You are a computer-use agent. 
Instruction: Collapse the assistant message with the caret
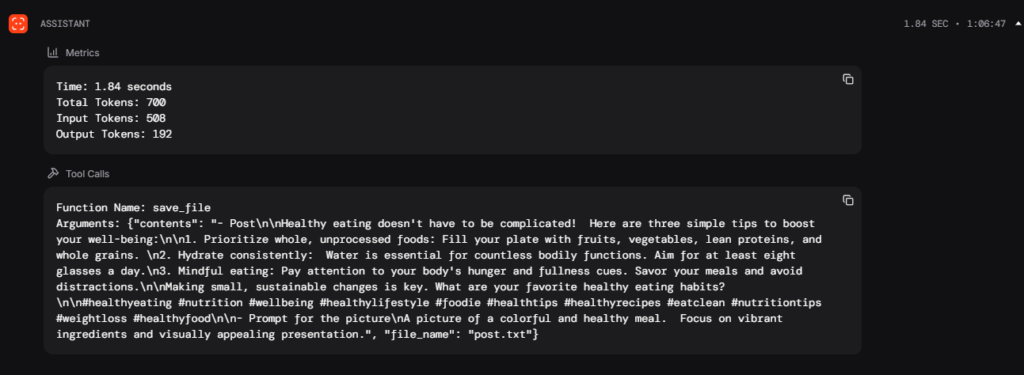[x=1018, y=24]
